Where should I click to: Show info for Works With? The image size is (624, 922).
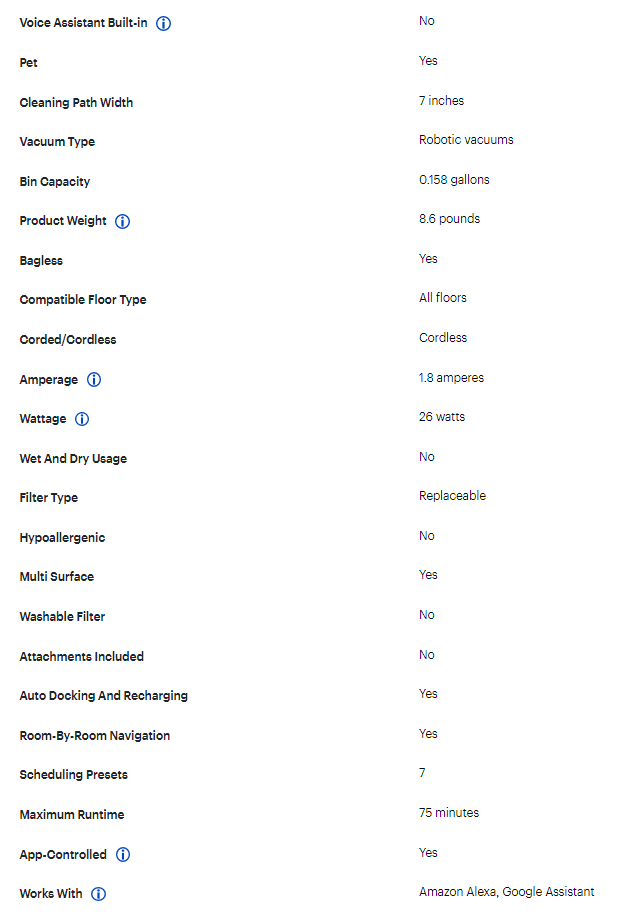click(x=99, y=894)
